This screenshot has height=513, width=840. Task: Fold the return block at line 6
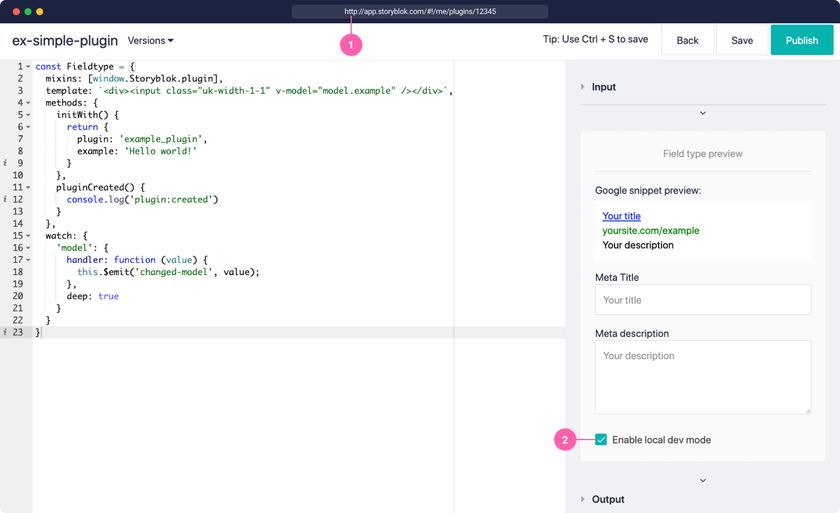click(28, 127)
